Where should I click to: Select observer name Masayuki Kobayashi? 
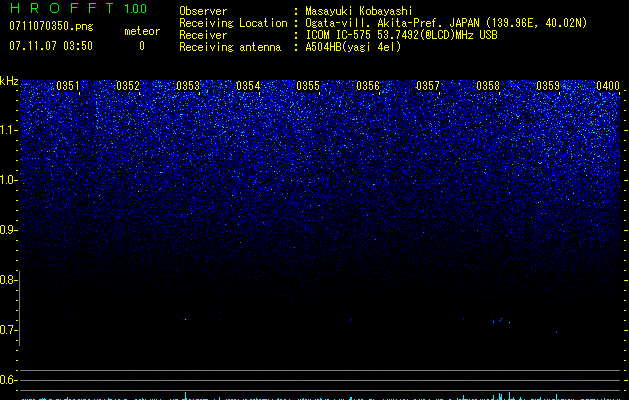[x=359, y=11]
